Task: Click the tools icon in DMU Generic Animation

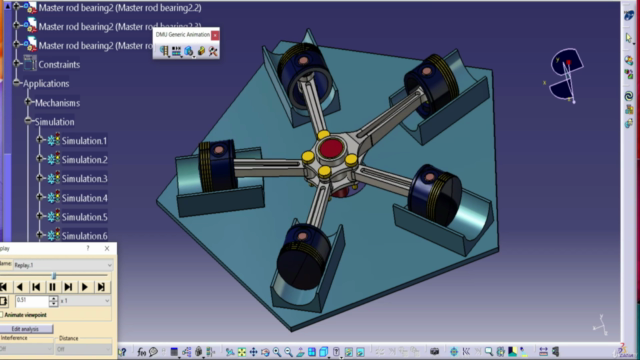Action: click(x=213, y=51)
